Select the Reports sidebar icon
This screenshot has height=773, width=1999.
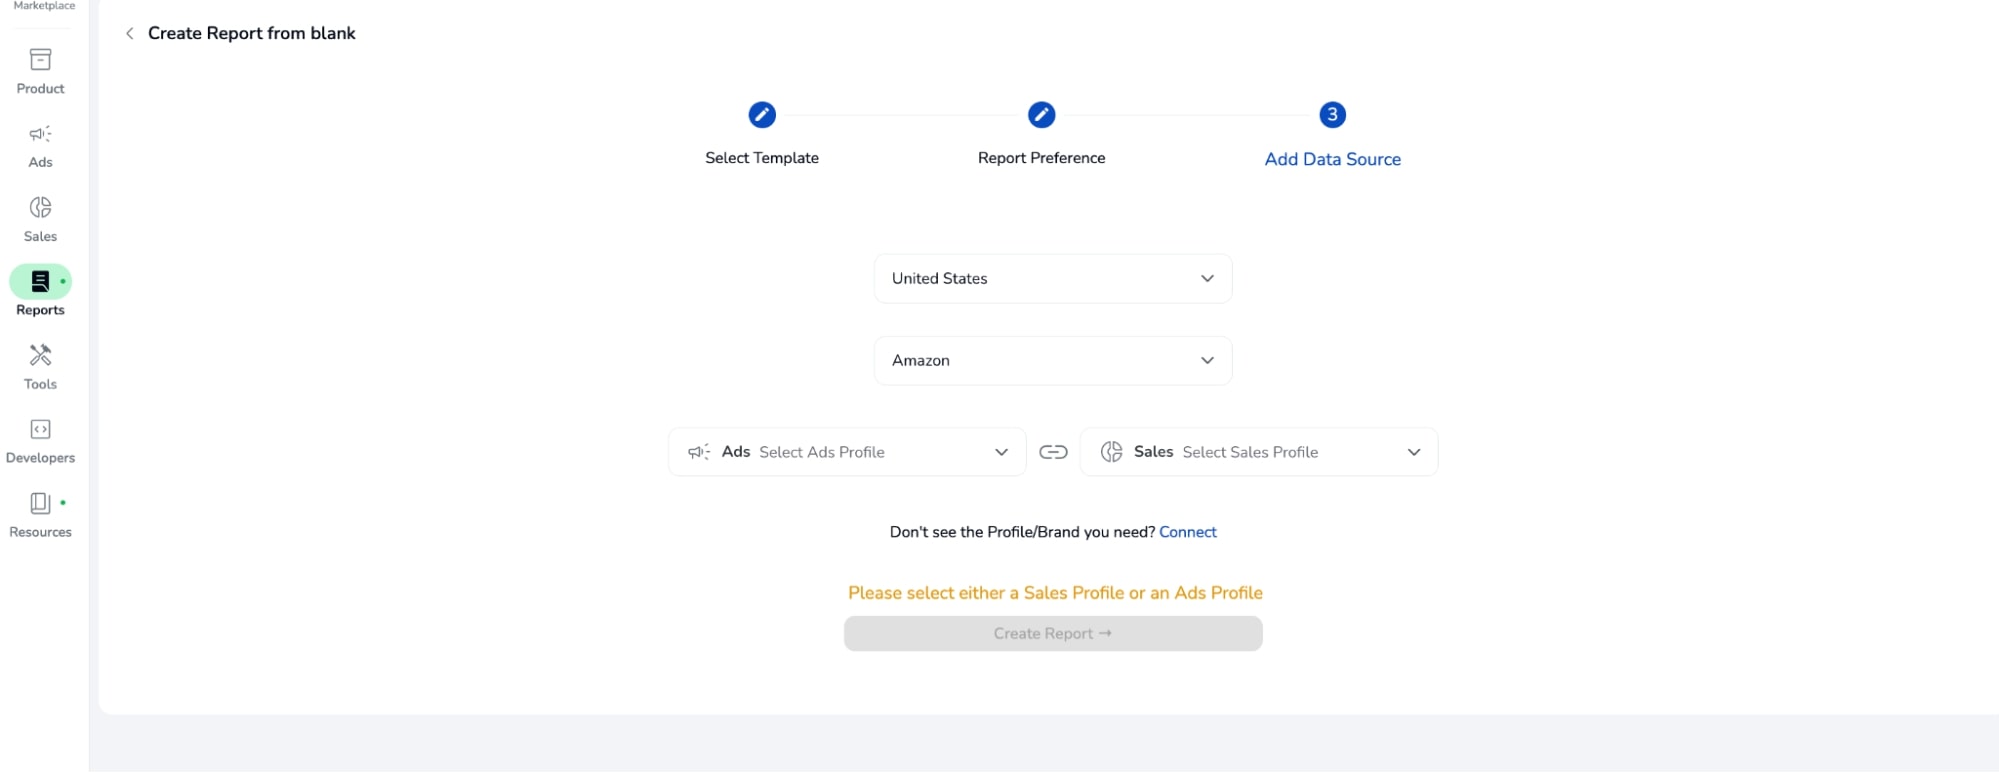click(x=40, y=282)
